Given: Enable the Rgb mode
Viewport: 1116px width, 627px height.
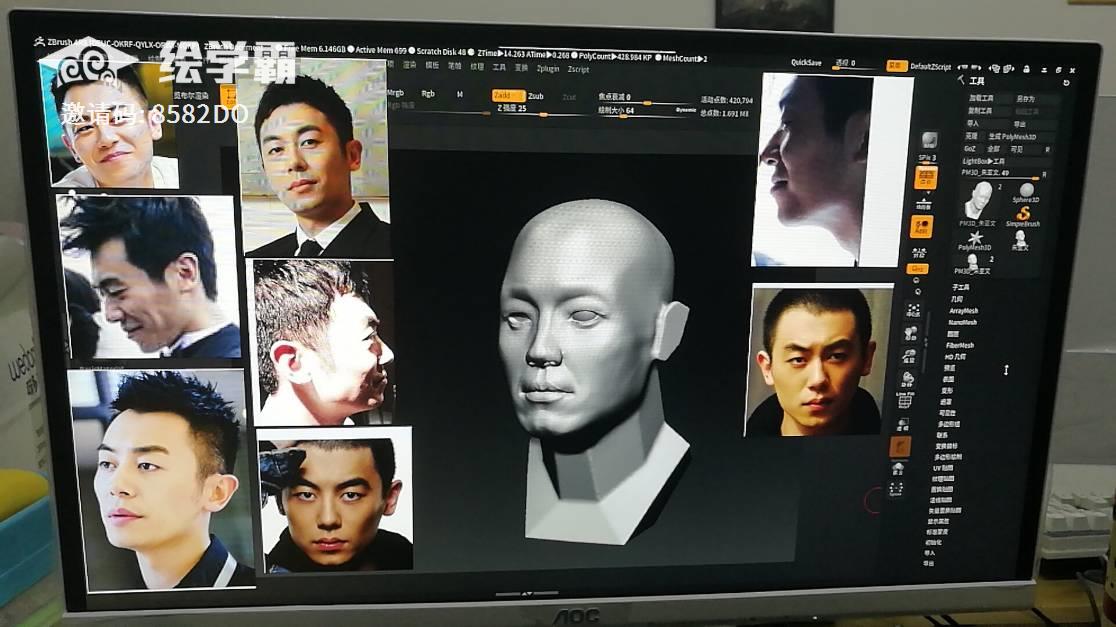Looking at the screenshot, I should [428, 93].
